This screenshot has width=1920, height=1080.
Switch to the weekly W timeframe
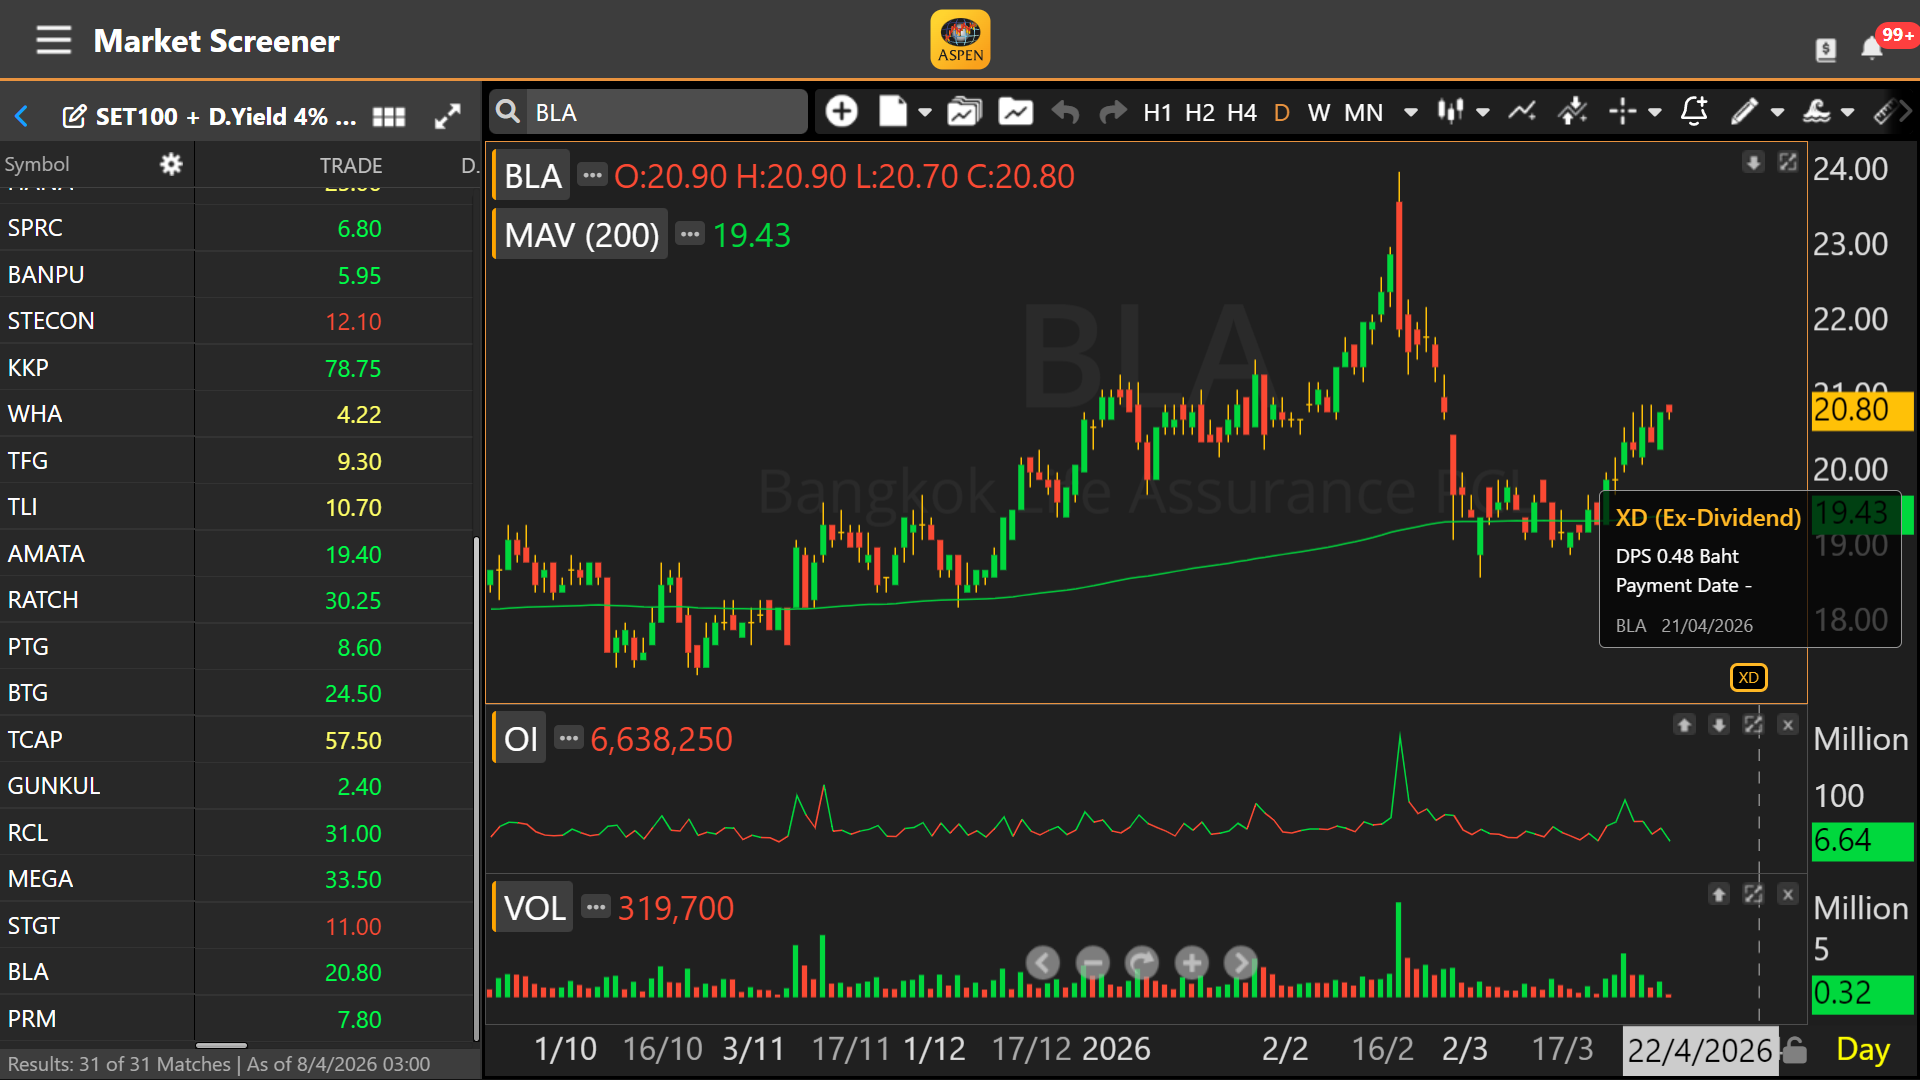[1318, 112]
